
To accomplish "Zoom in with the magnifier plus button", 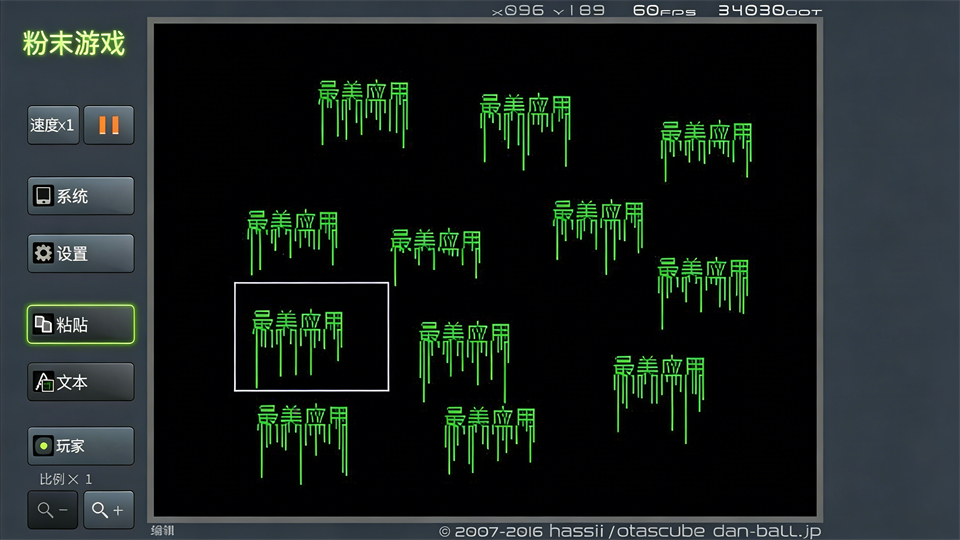I will tap(108, 510).
